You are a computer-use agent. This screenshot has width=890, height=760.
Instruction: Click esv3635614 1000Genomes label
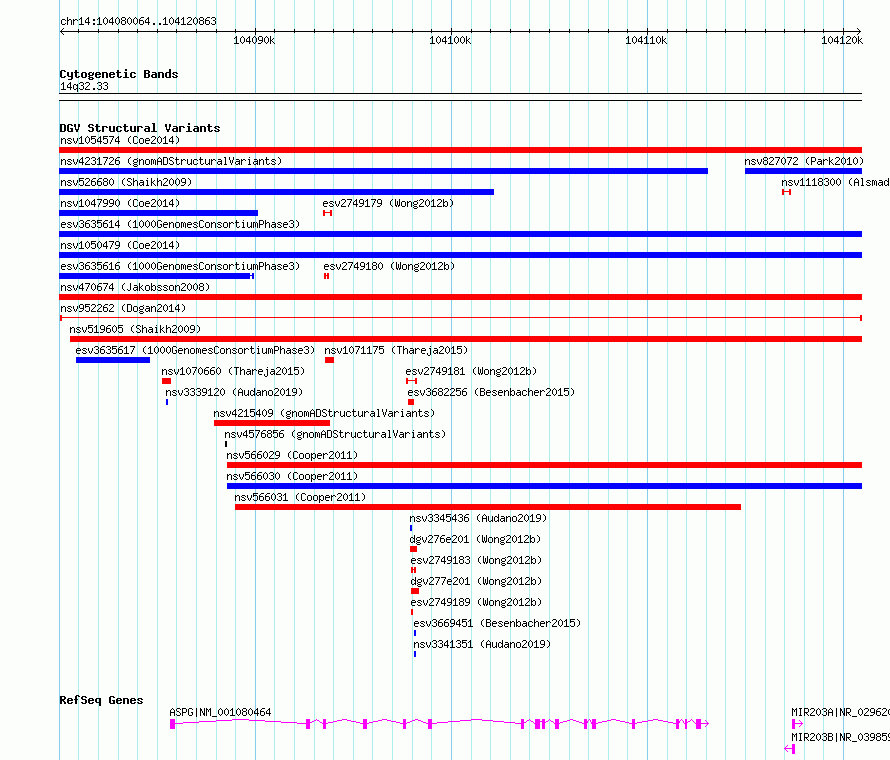(180, 224)
